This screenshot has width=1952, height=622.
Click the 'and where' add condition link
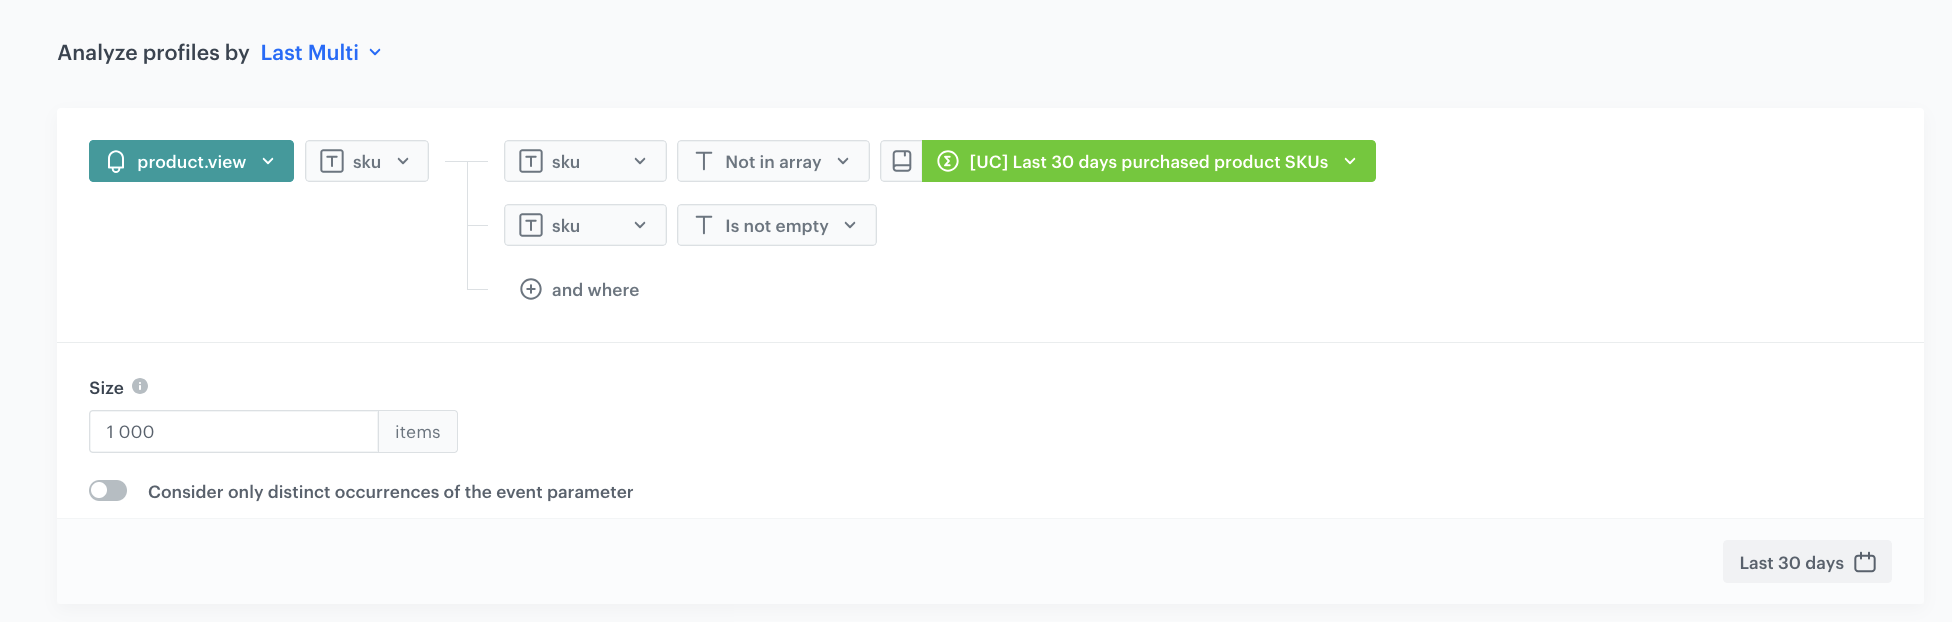pos(595,289)
